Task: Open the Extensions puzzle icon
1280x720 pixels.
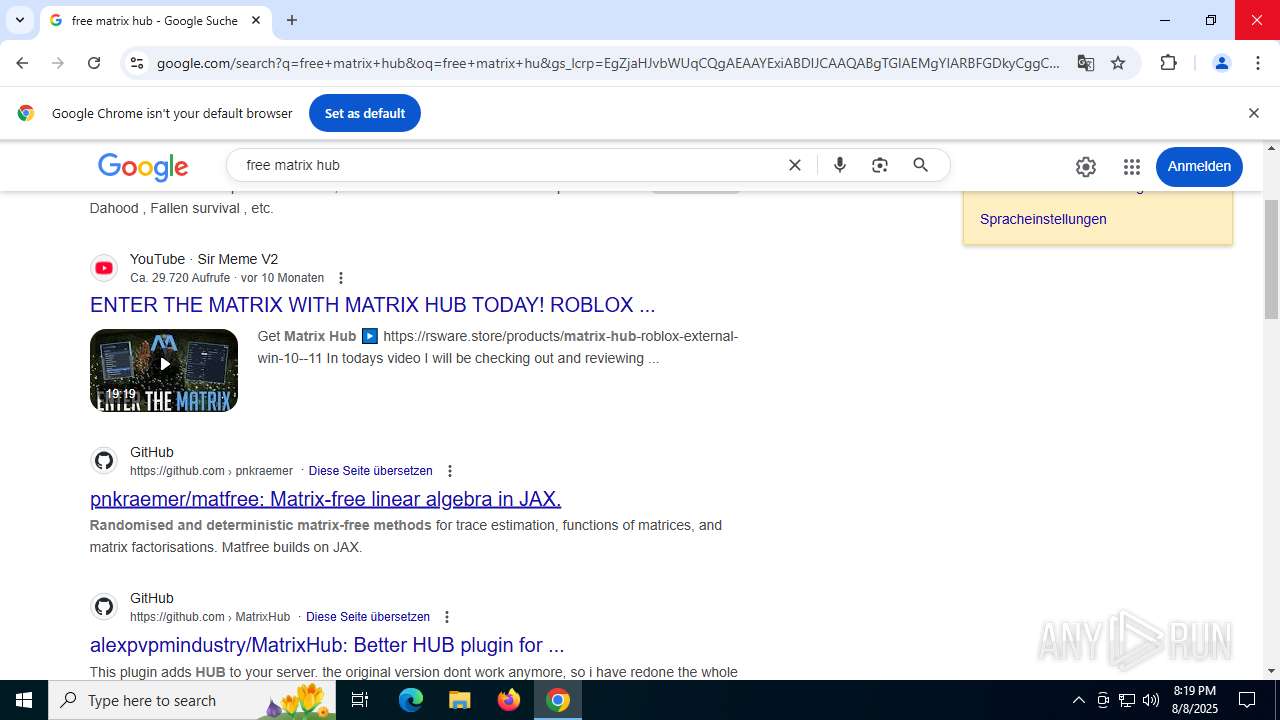Action: pyautogui.click(x=1168, y=63)
